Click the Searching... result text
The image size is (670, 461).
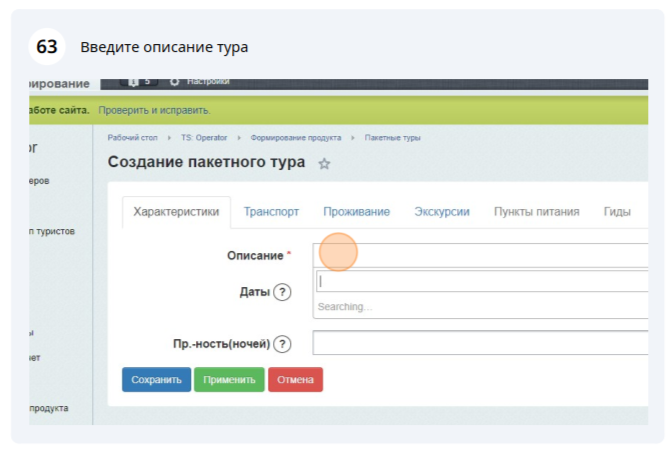345,307
